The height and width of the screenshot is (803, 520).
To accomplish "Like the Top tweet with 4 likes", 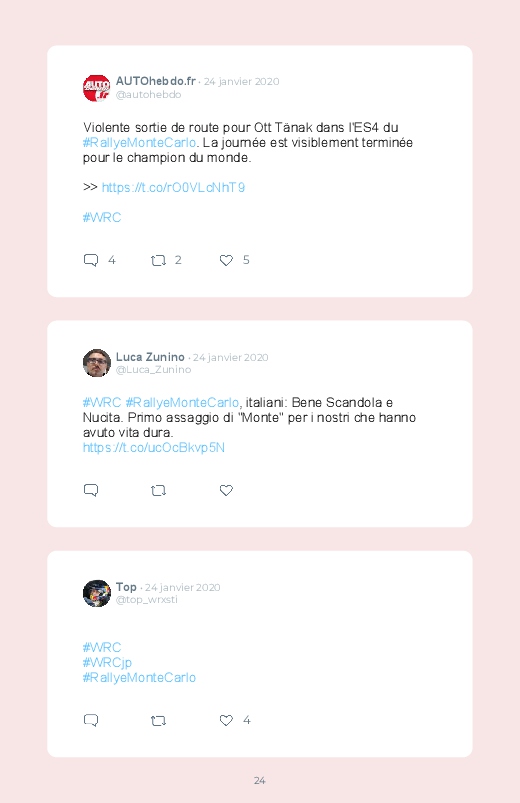I will point(226,720).
